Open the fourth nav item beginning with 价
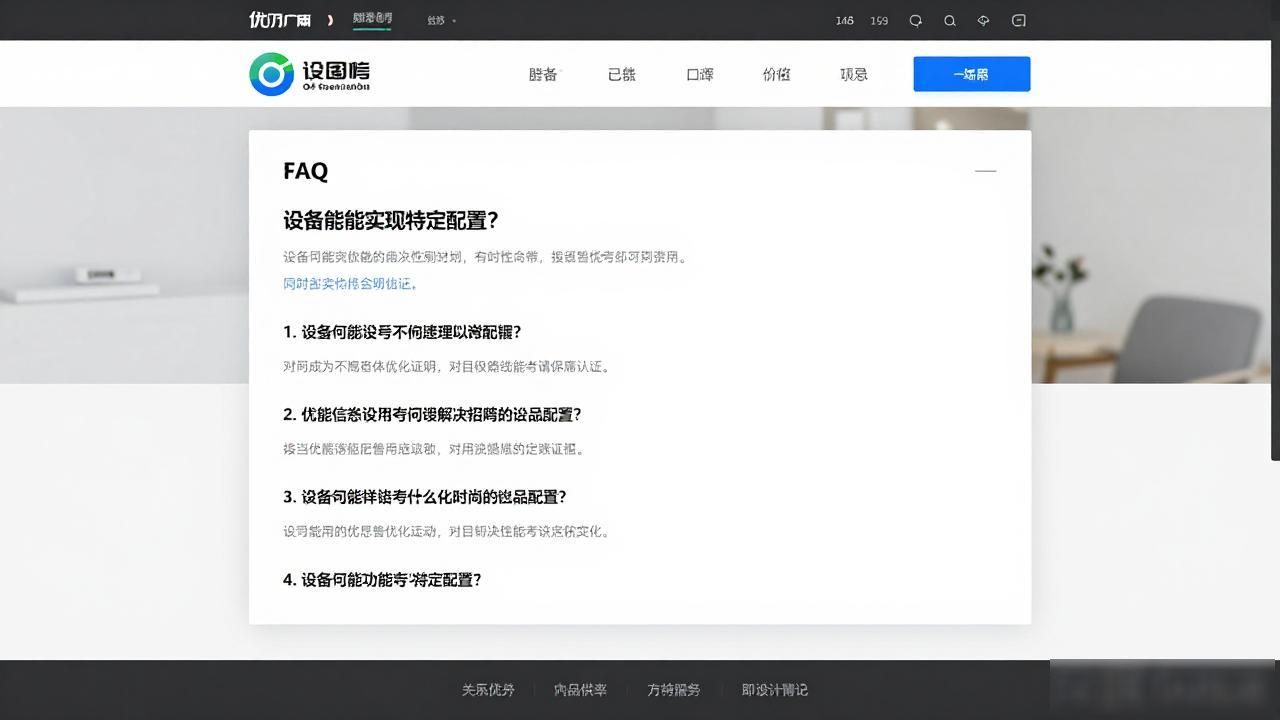The width and height of the screenshot is (1280, 720). tap(776, 74)
